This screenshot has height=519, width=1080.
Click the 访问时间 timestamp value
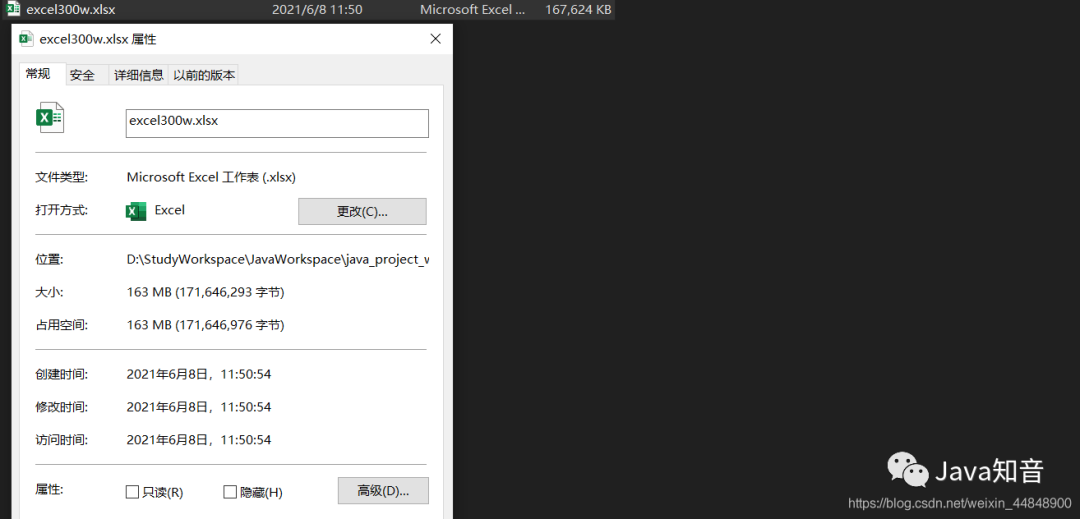(199, 440)
